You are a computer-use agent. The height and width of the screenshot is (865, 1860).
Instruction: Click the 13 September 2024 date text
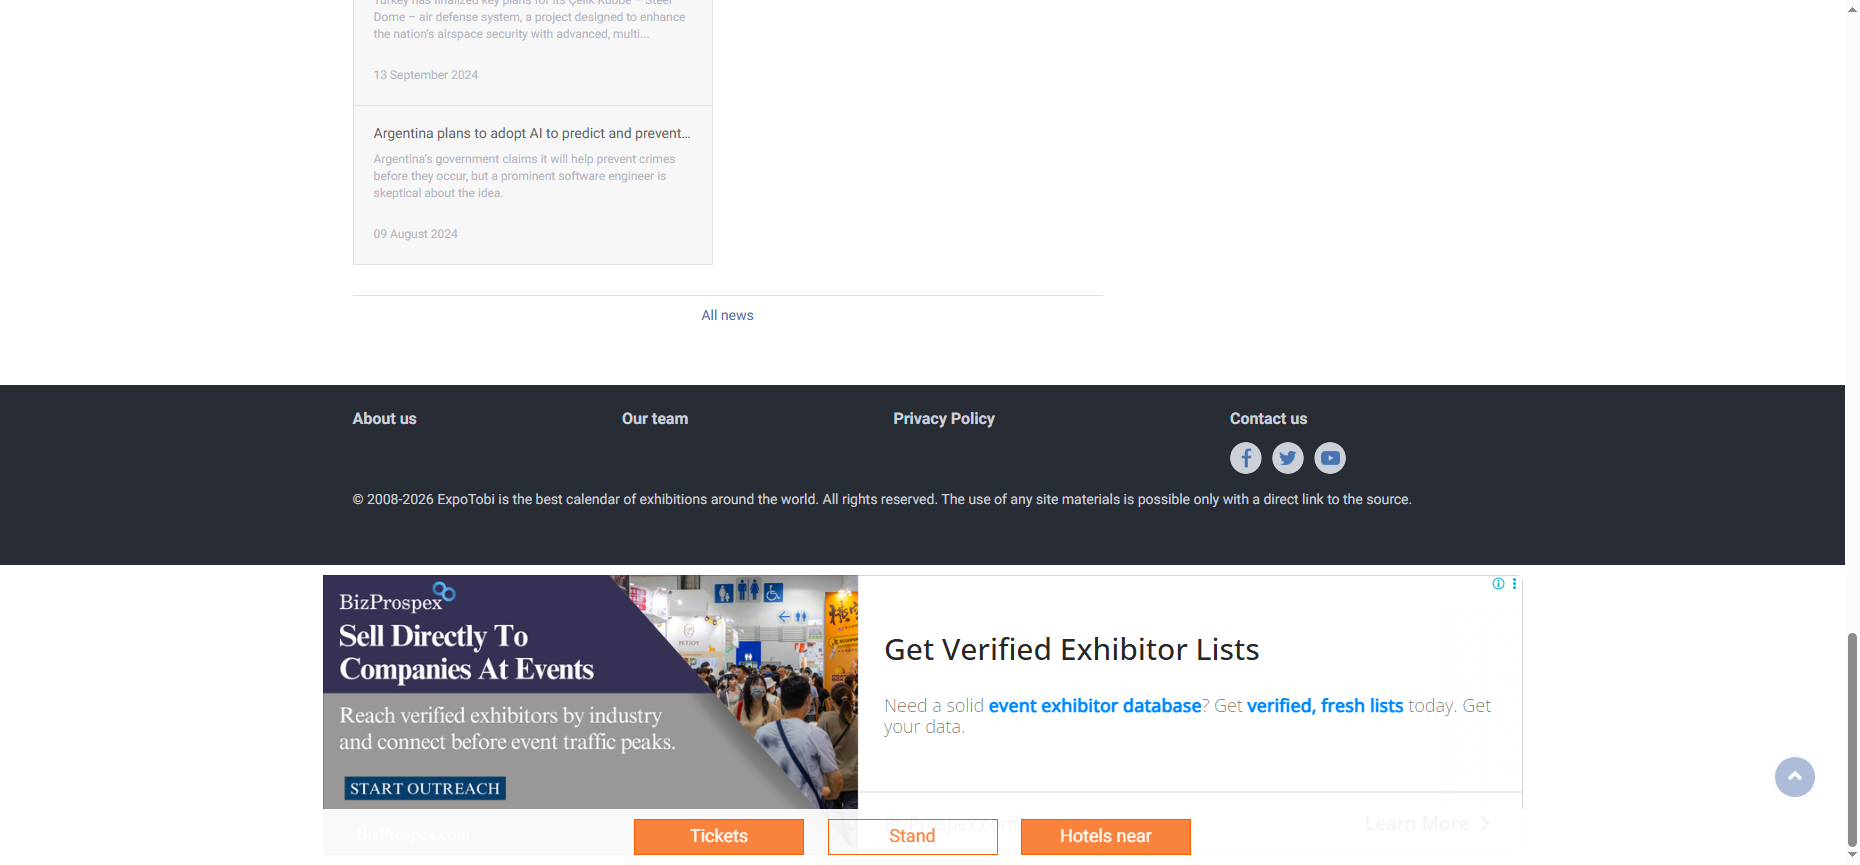426,75
